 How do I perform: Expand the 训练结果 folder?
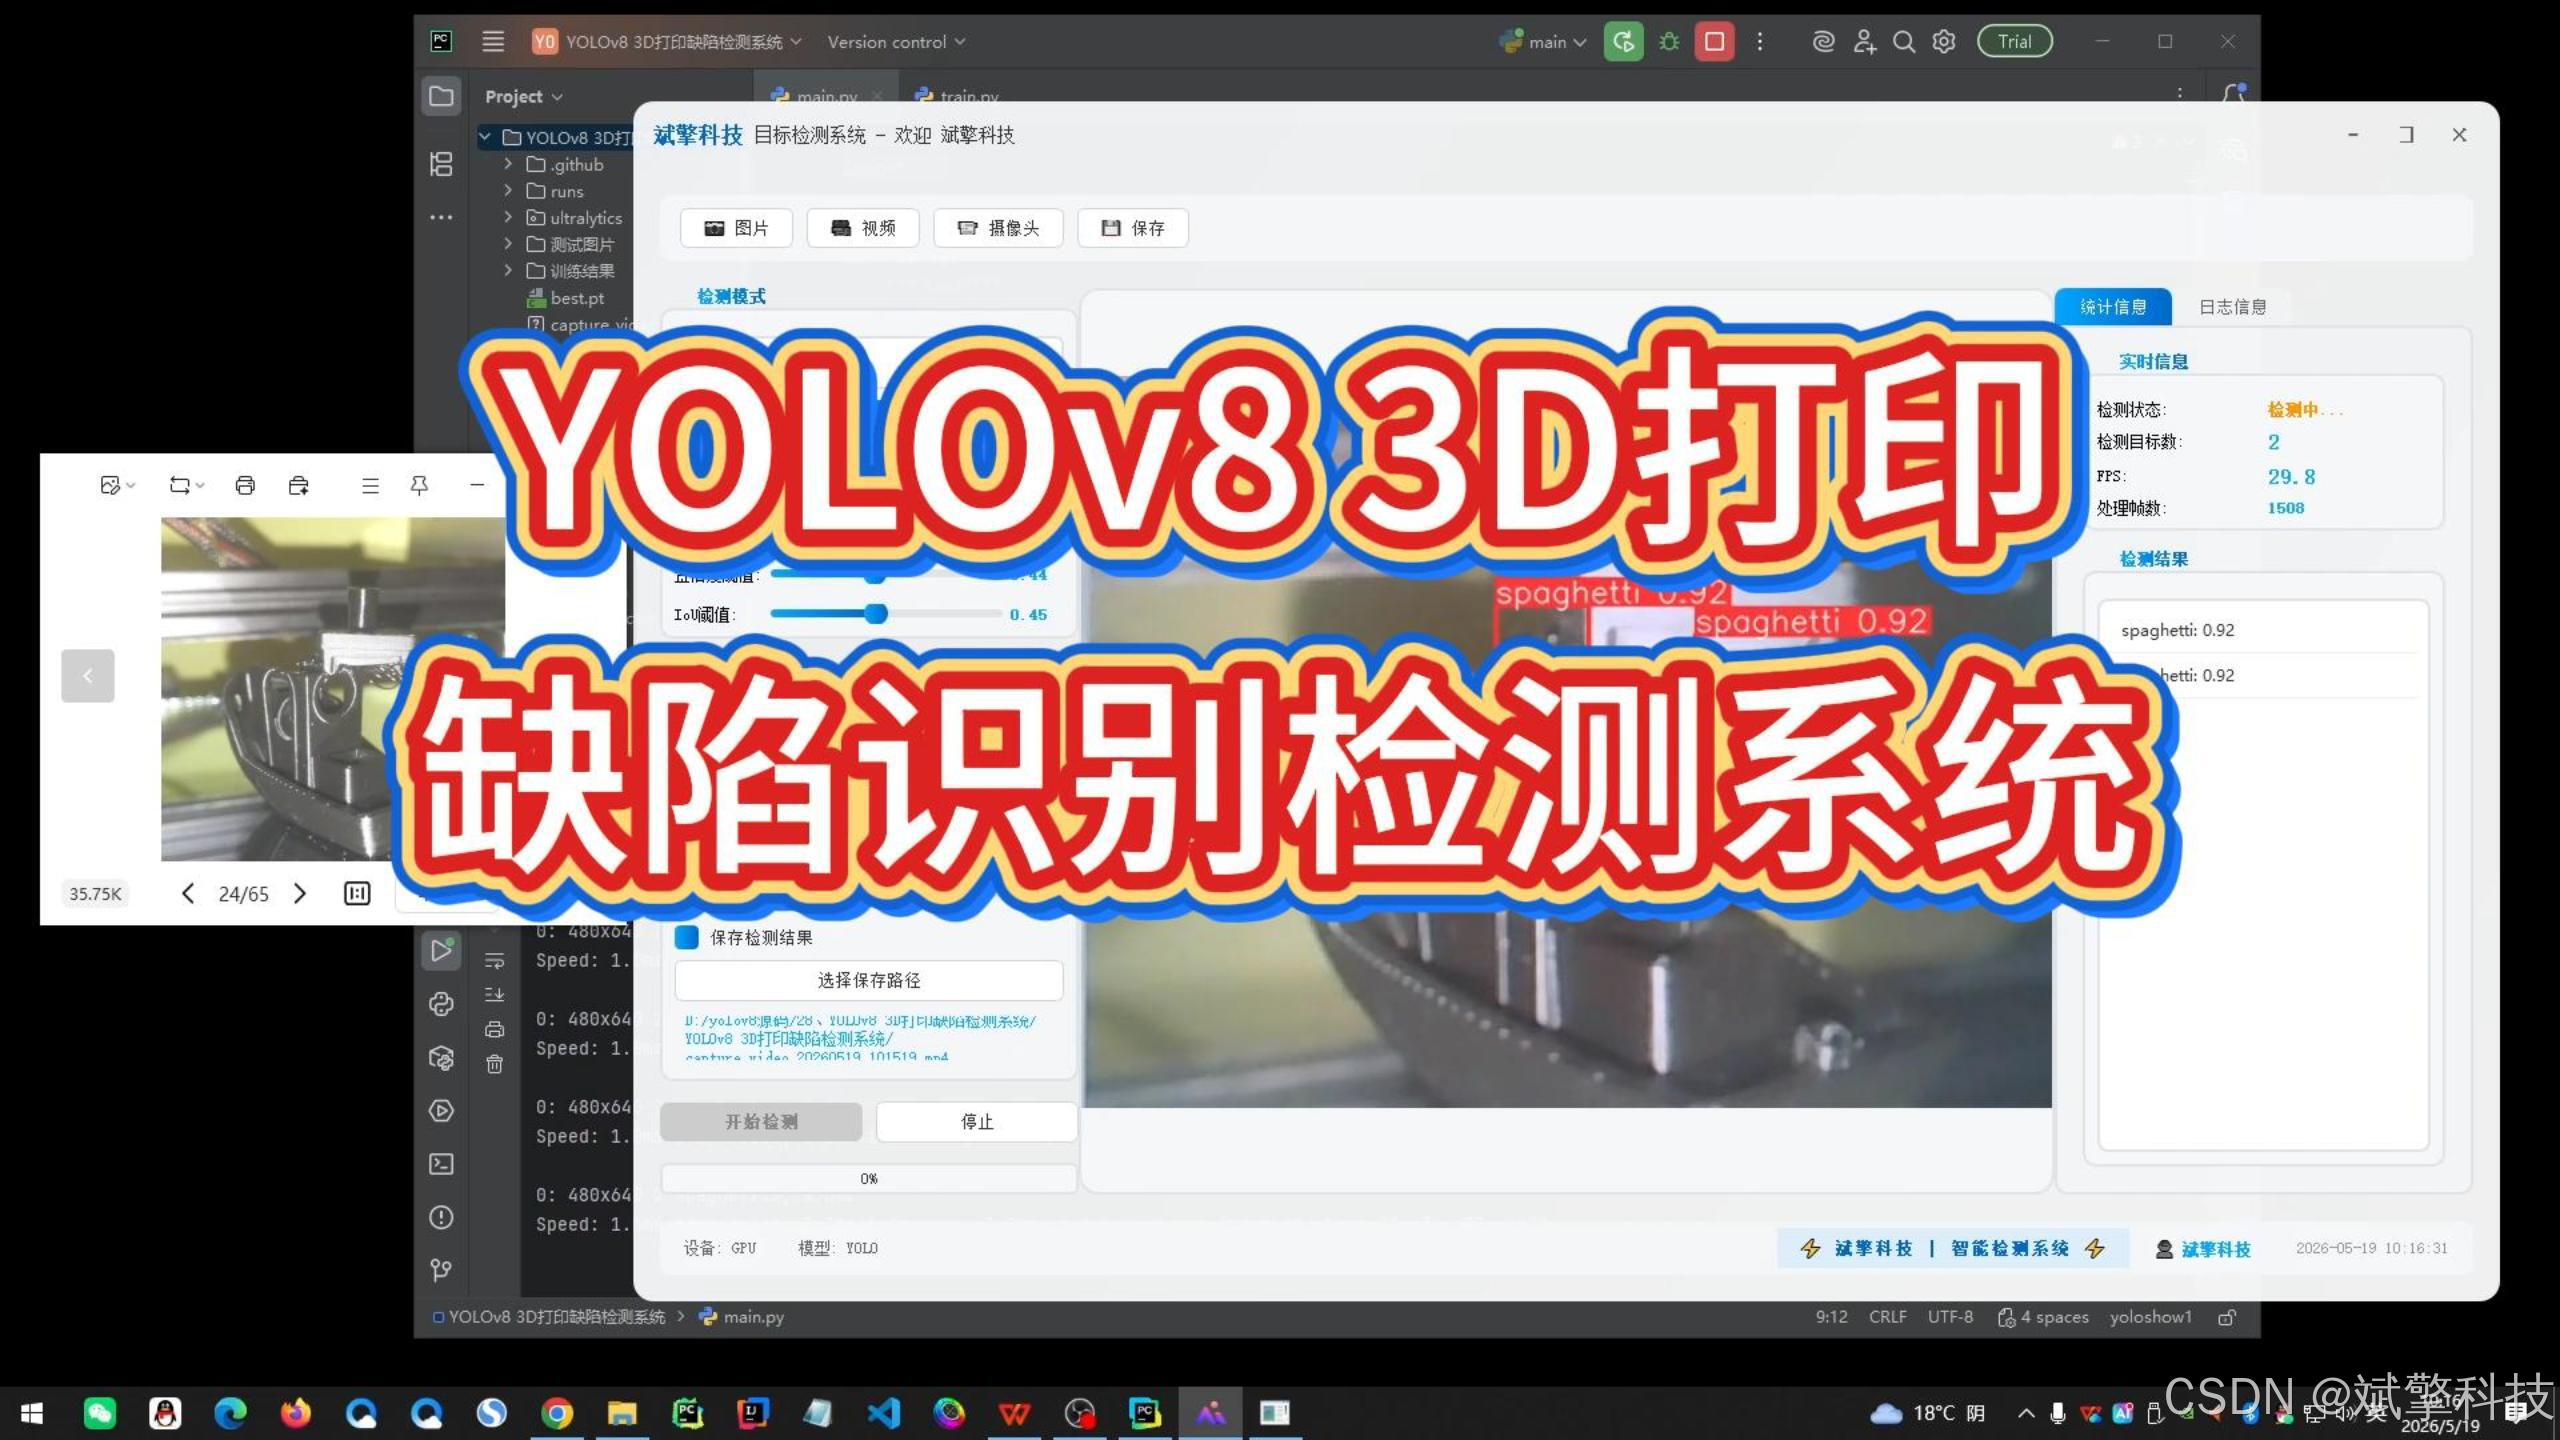(508, 270)
